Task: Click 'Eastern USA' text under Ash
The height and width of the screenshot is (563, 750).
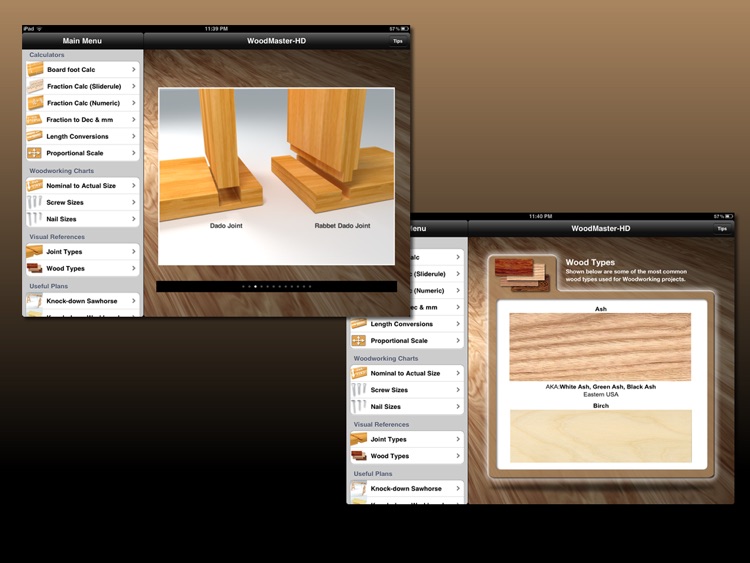Action: (x=601, y=395)
